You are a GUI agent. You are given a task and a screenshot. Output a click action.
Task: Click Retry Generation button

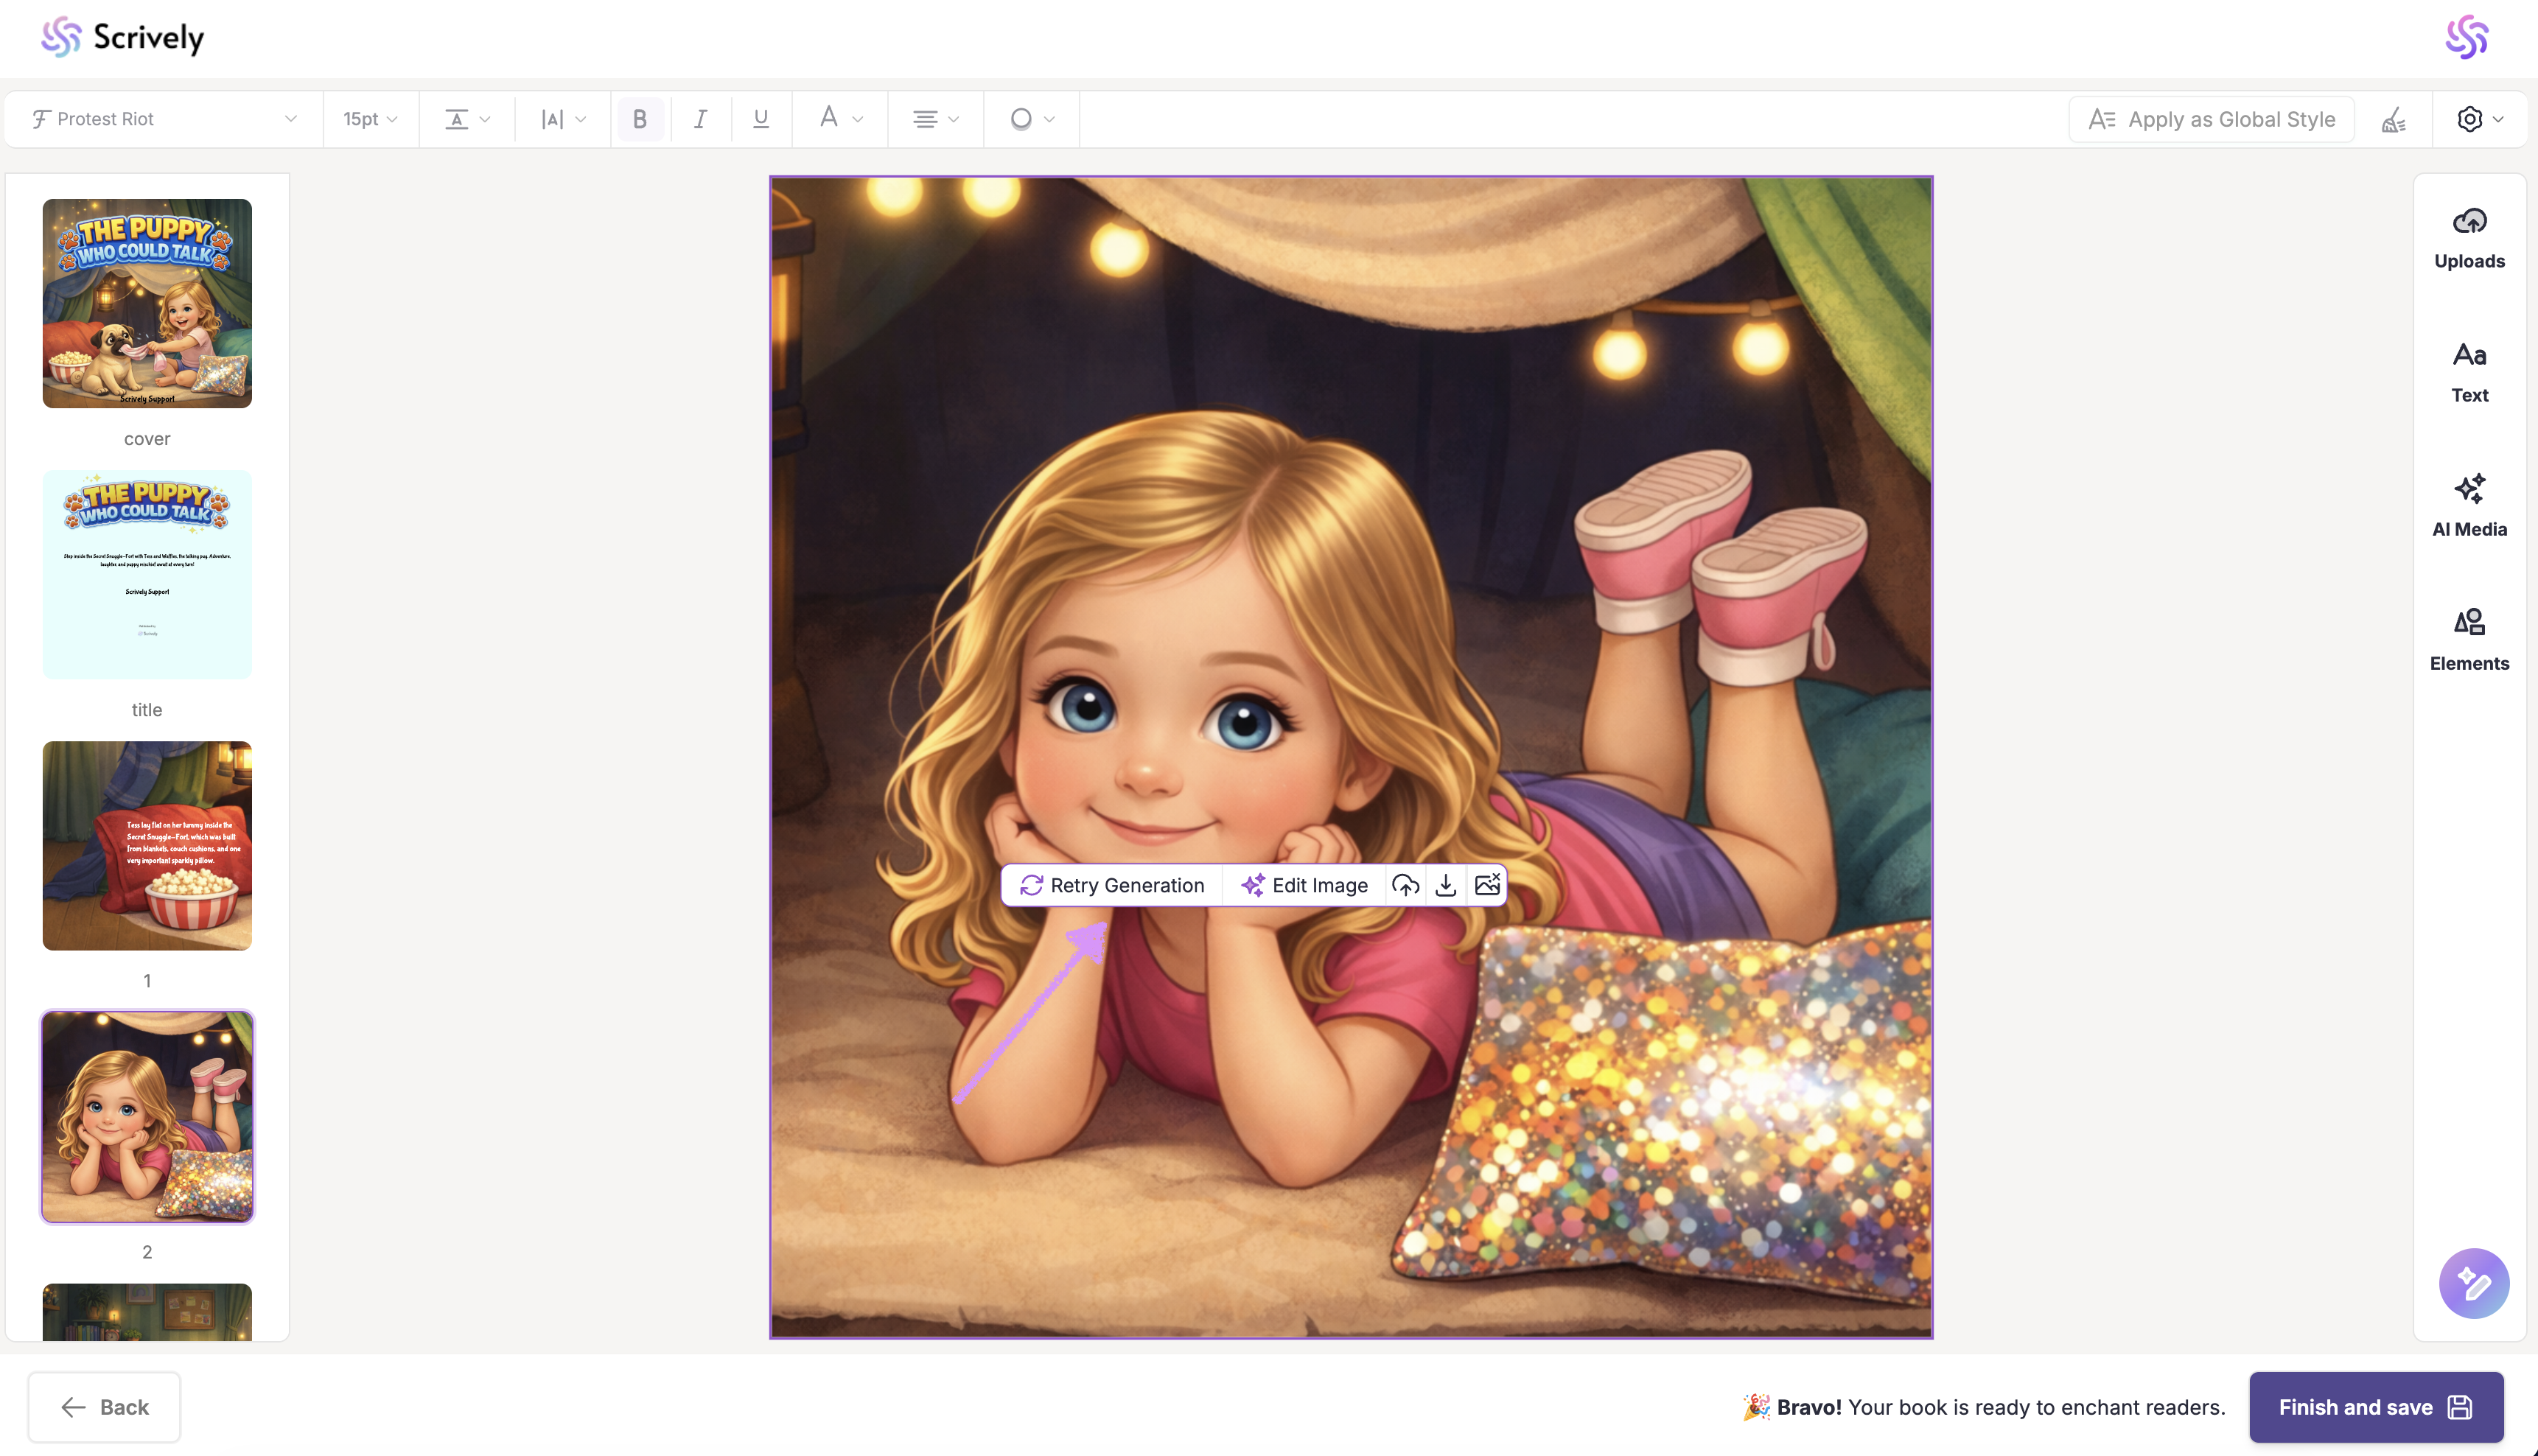coord(1112,885)
